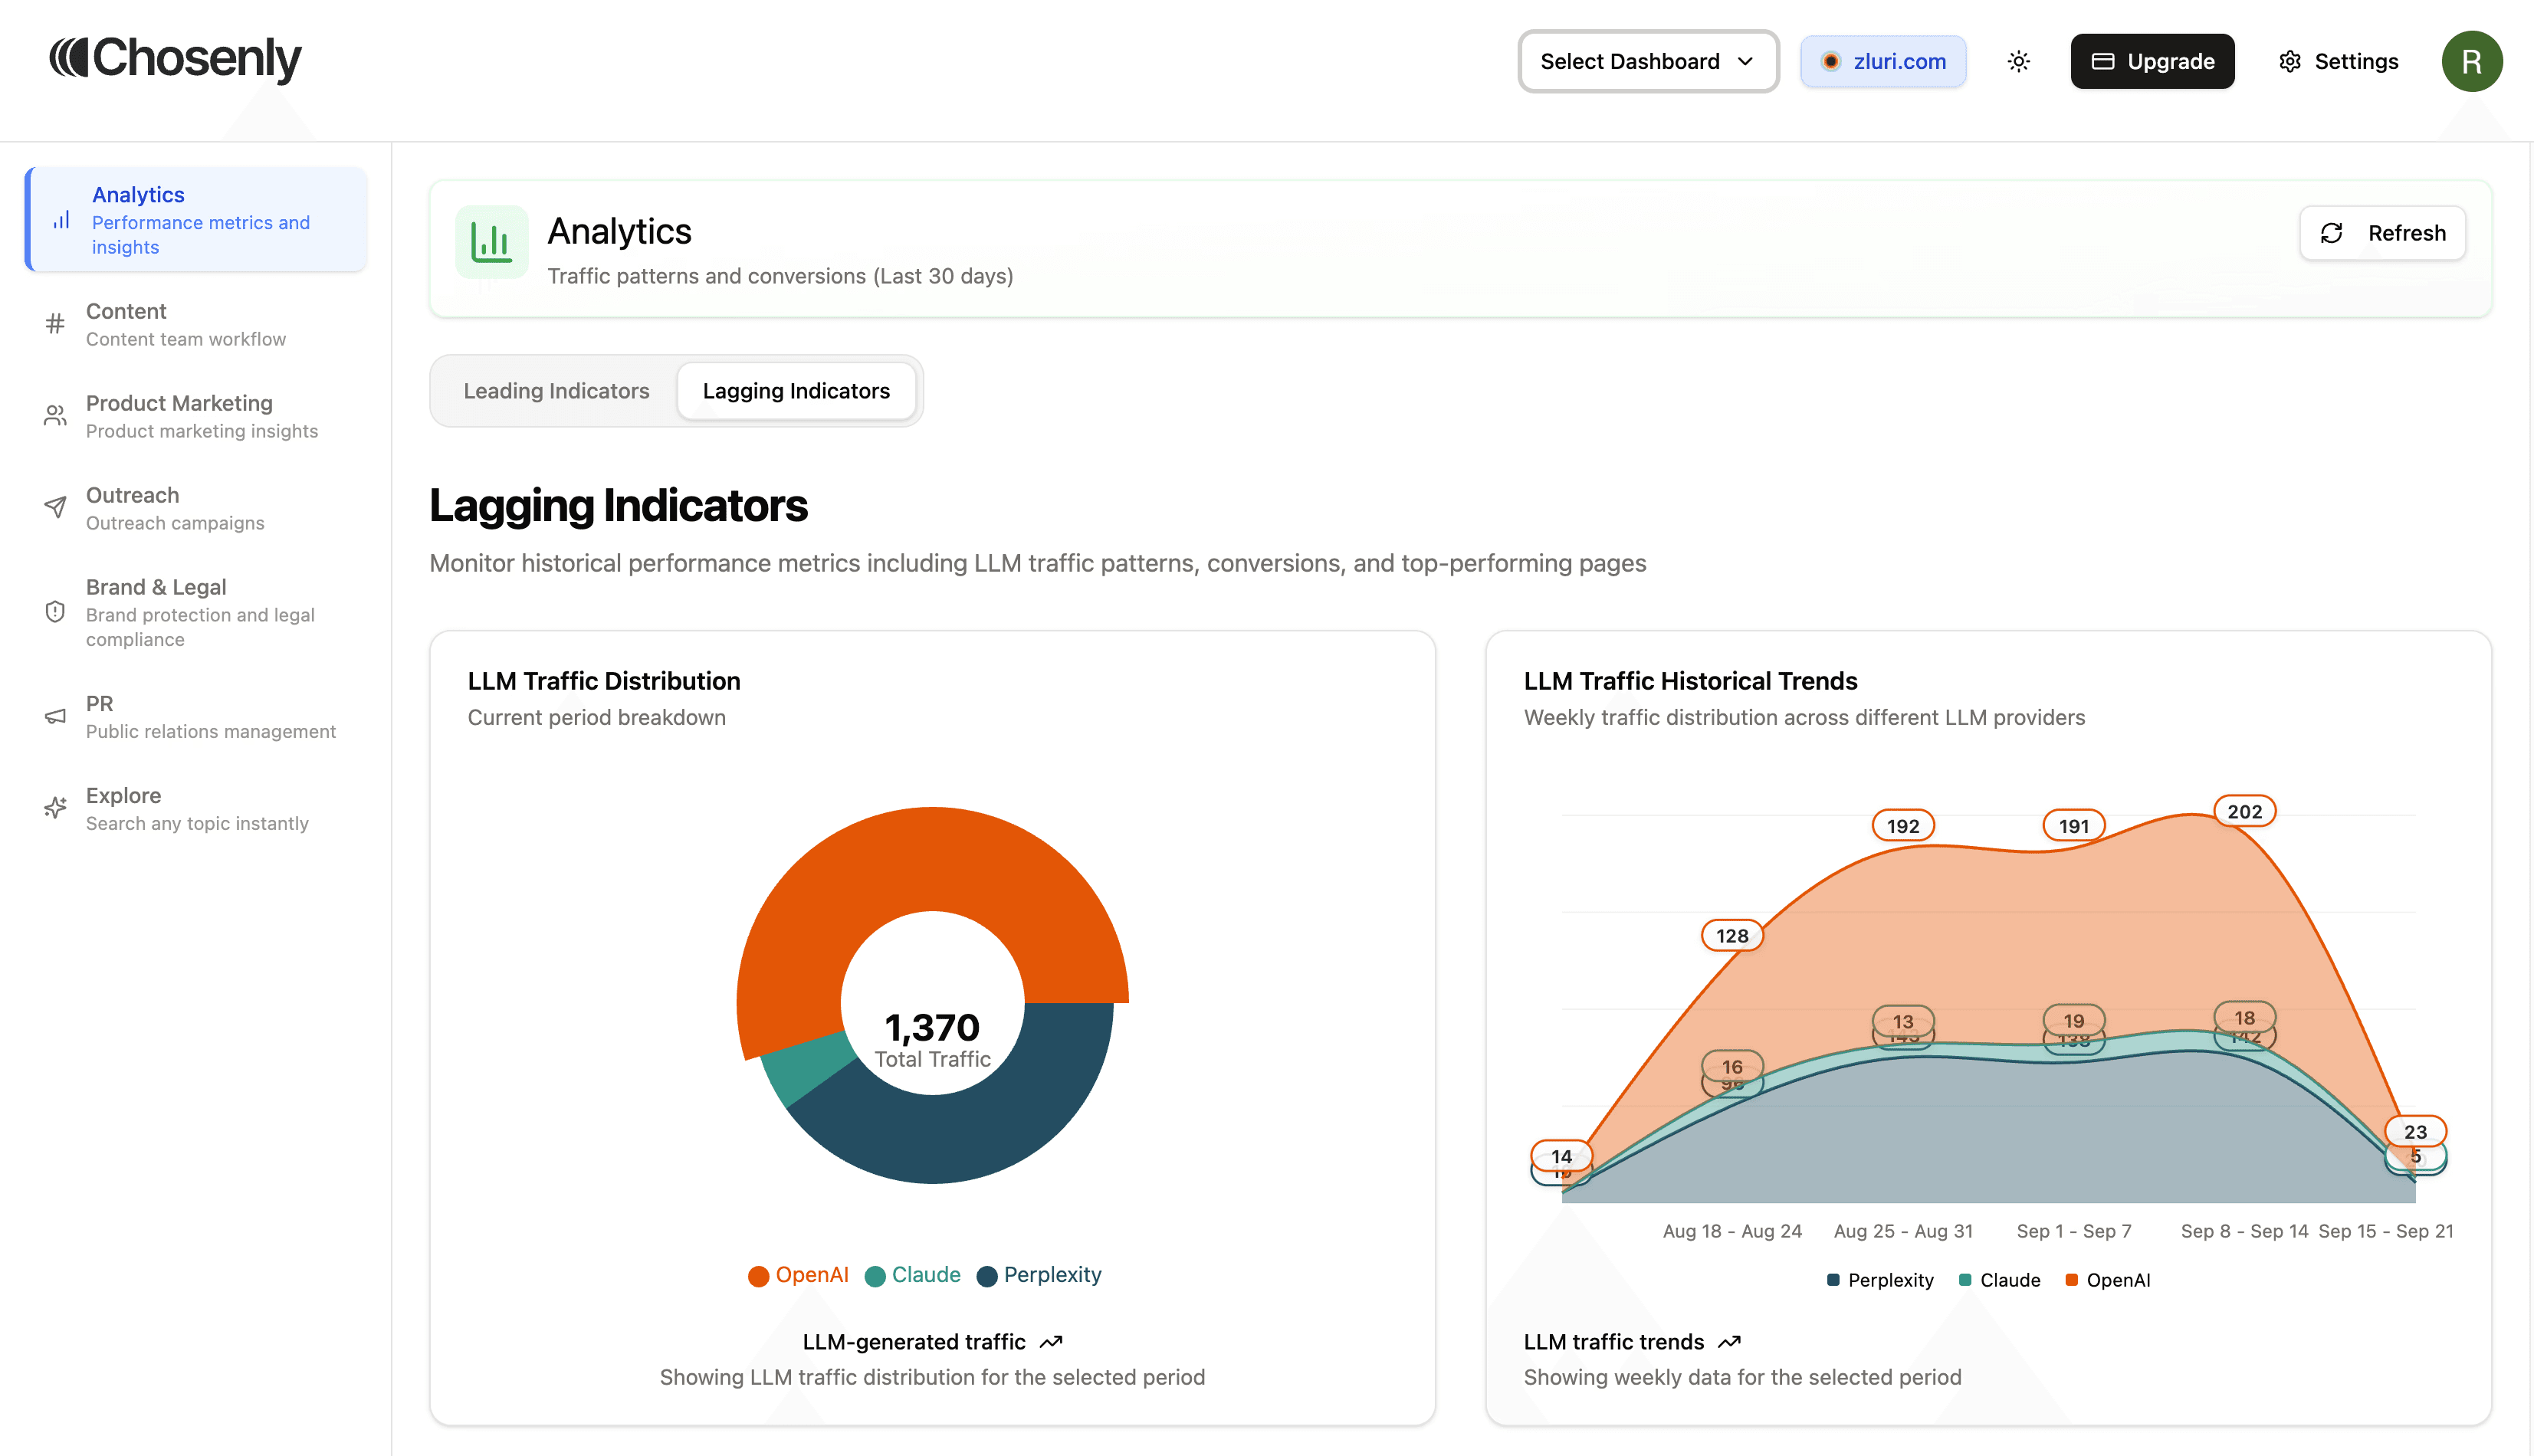Open Product Marketing people icon
The image size is (2534, 1456).
[x=55, y=416]
